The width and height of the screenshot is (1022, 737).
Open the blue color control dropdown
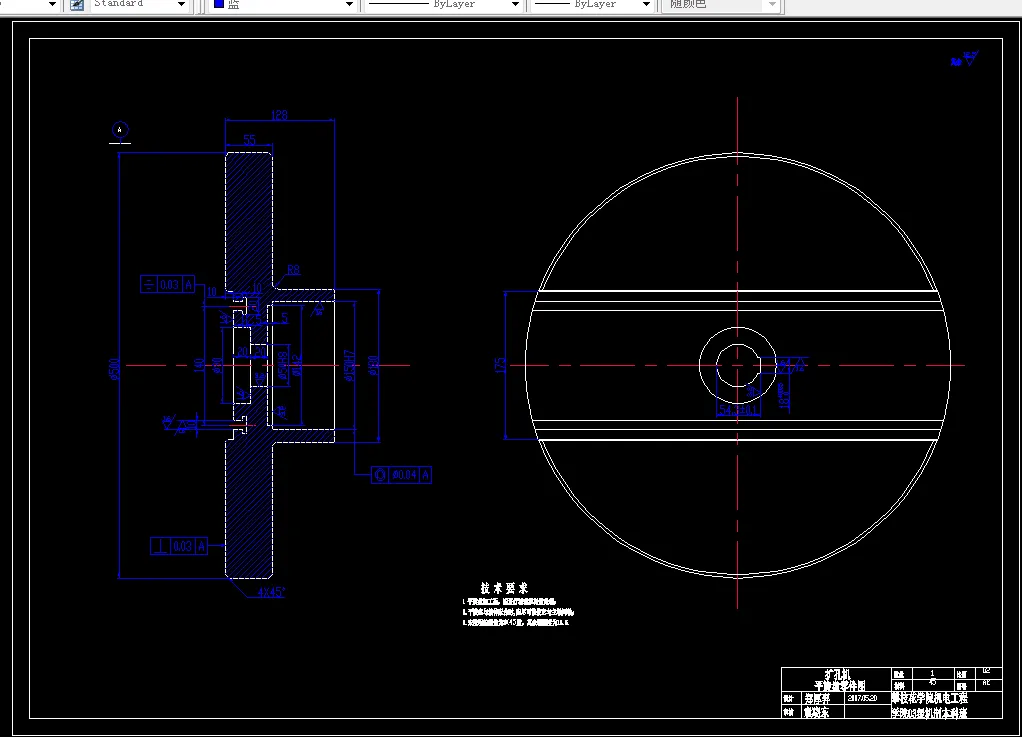[x=349, y=5]
